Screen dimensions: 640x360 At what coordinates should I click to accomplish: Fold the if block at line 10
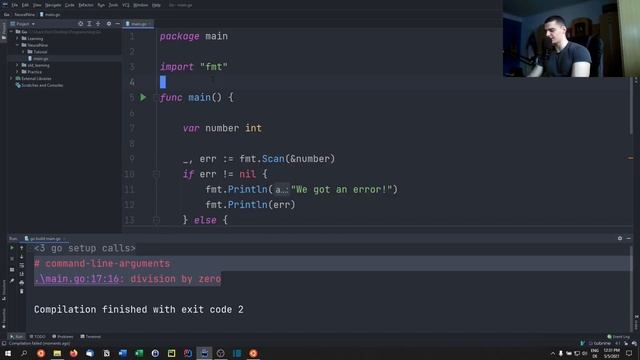point(156,174)
